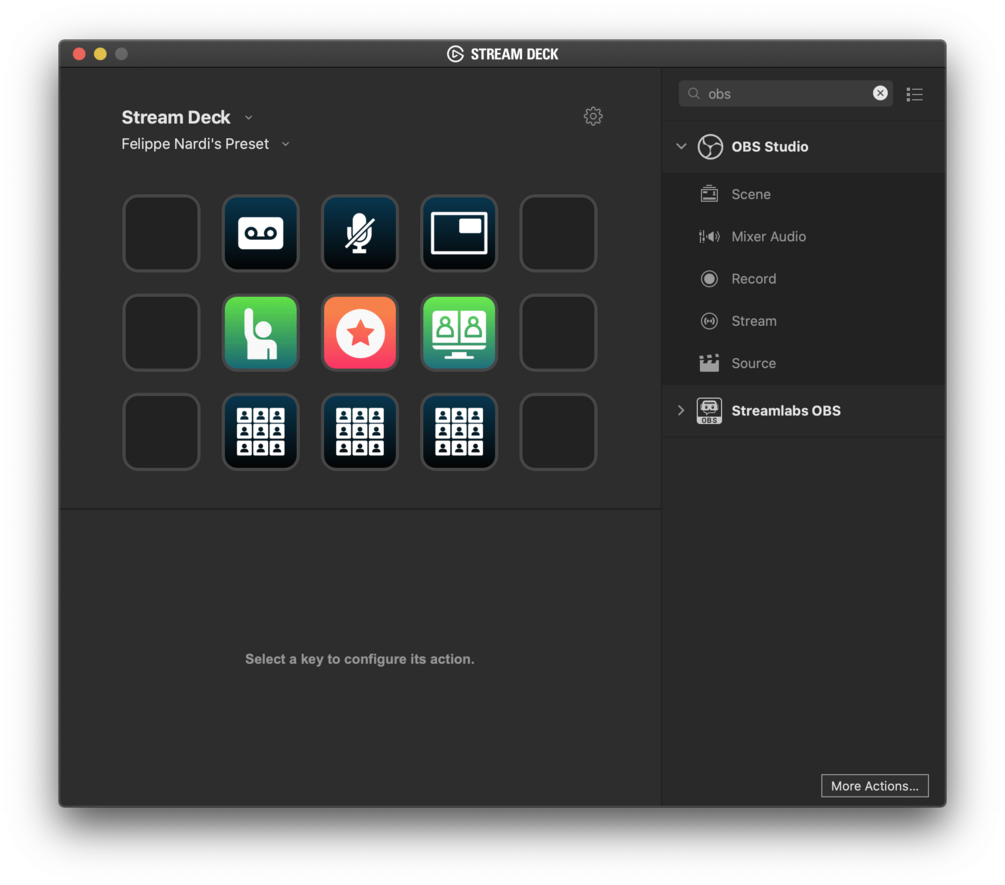Click into the actions search field
The height and width of the screenshot is (885, 1005).
785,94
